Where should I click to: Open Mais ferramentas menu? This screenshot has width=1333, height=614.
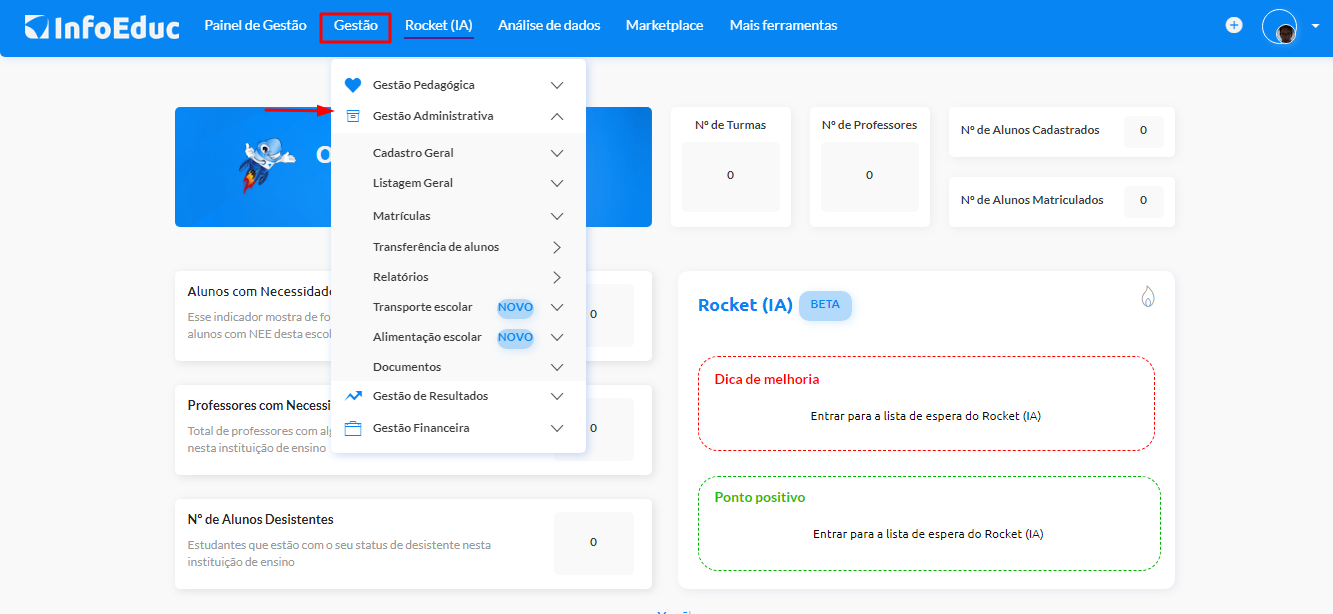[x=783, y=25]
